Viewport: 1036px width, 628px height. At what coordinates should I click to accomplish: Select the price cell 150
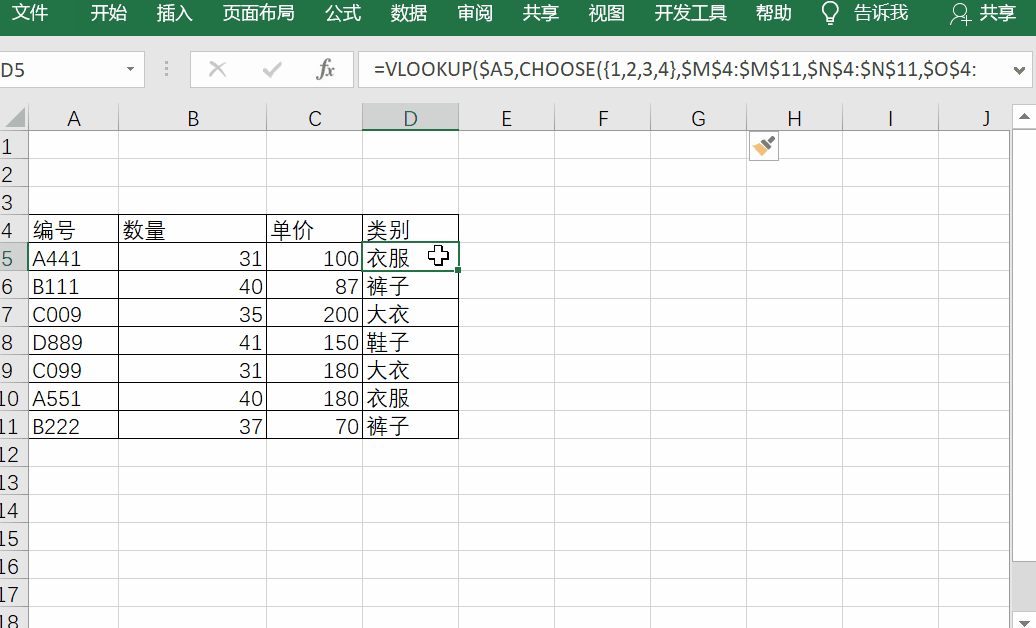tap(314, 342)
